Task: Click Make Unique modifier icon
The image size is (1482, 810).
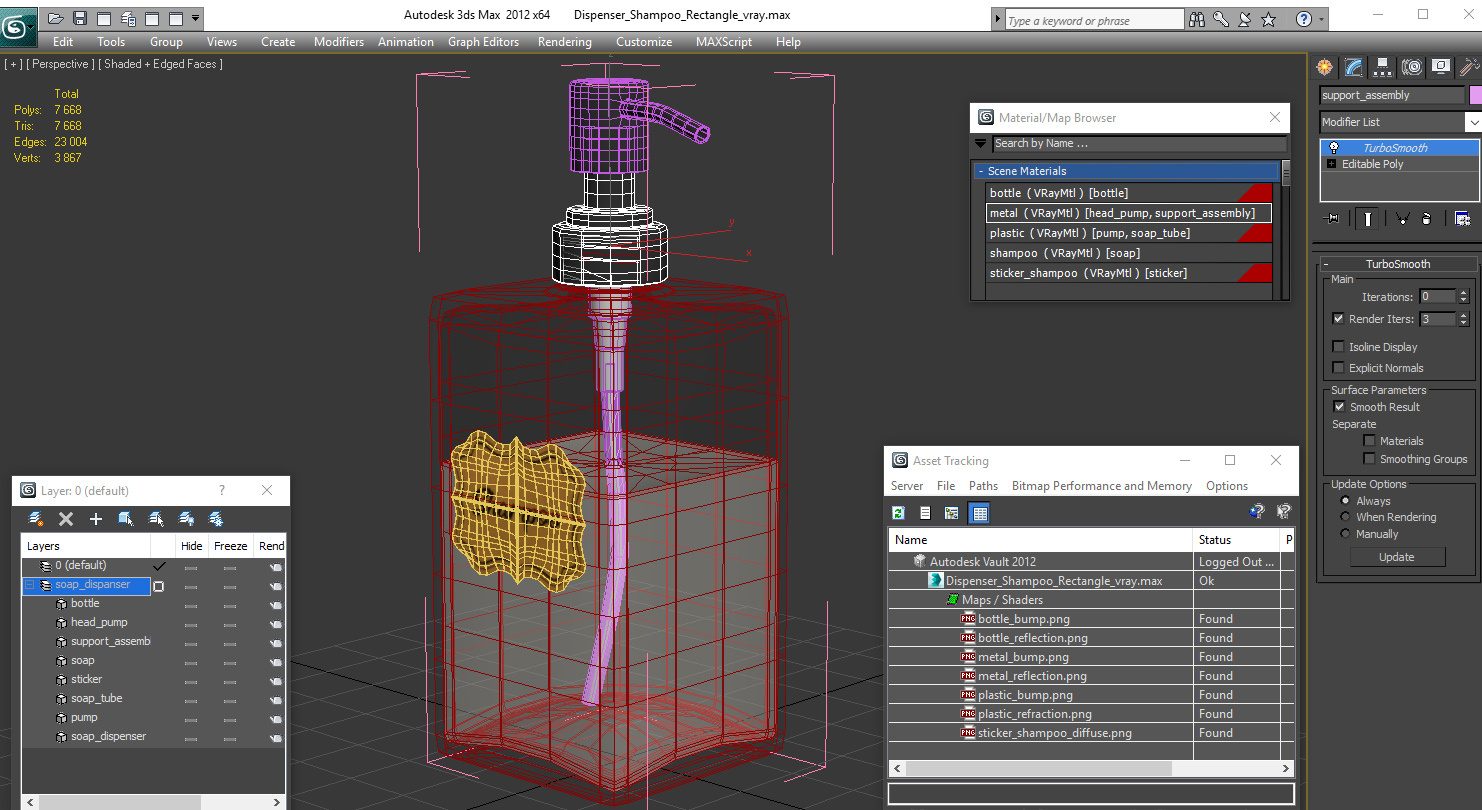Action: pyautogui.click(x=1402, y=218)
